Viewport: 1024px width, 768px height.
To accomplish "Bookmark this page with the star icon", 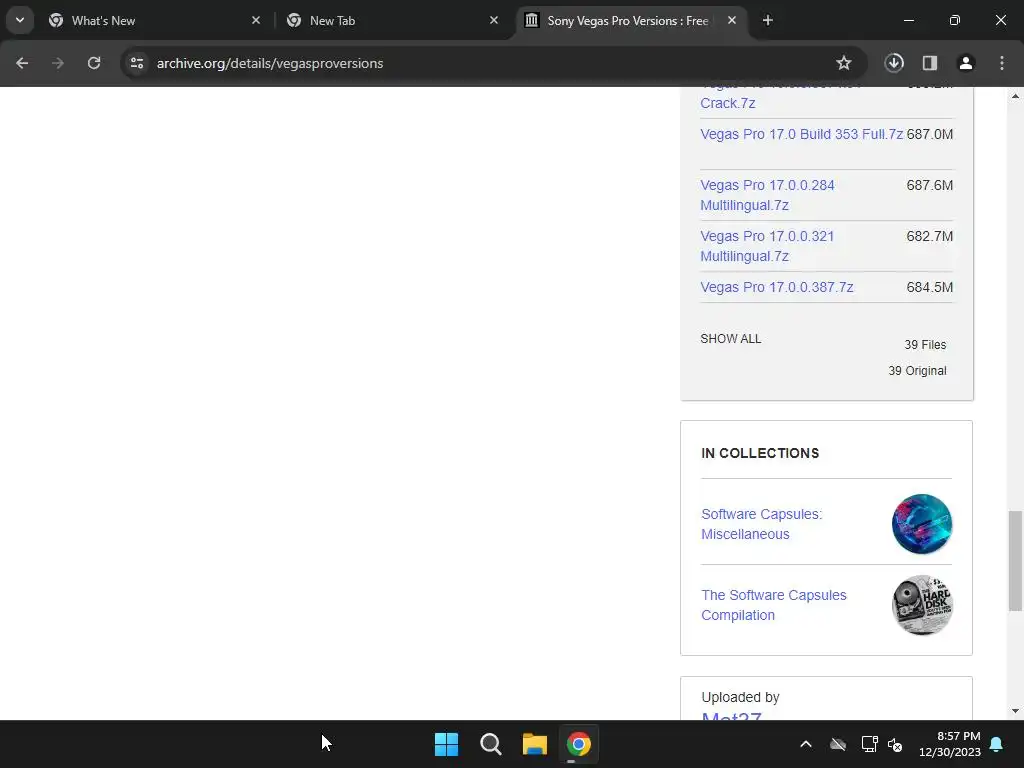I will point(844,63).
